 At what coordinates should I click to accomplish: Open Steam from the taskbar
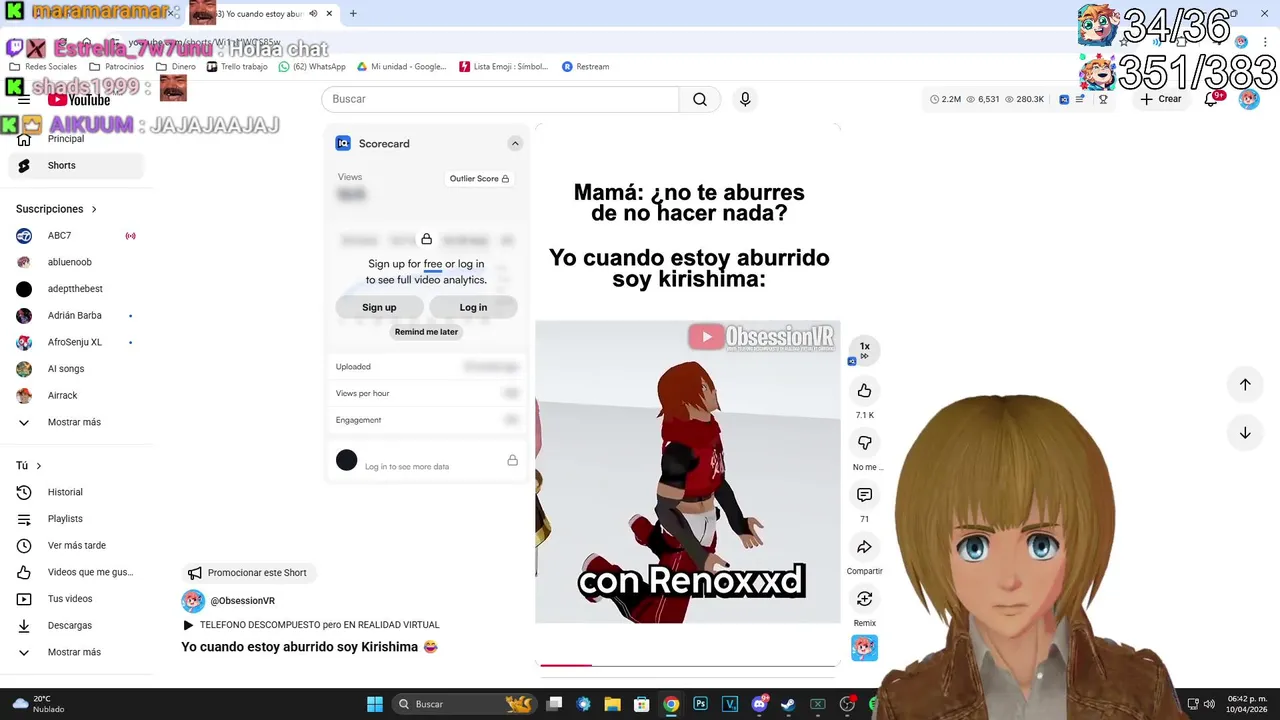[x=788, y=704]
